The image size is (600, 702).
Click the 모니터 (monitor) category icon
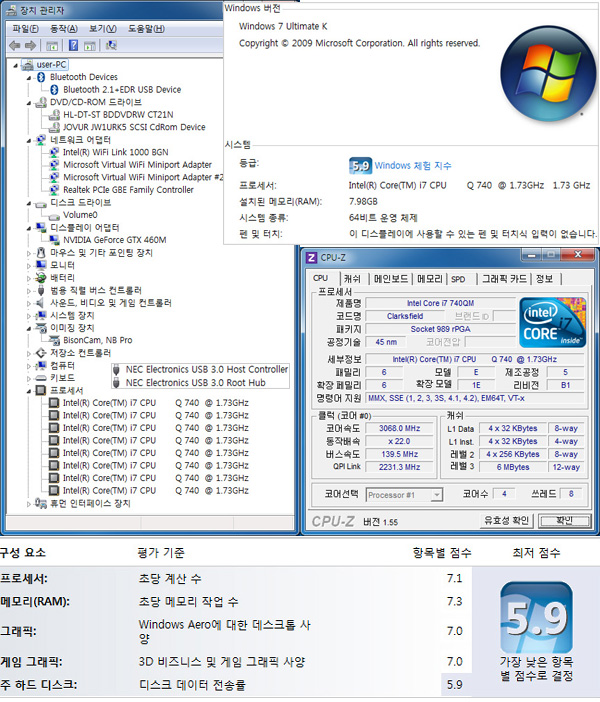[x=41, y=265]
